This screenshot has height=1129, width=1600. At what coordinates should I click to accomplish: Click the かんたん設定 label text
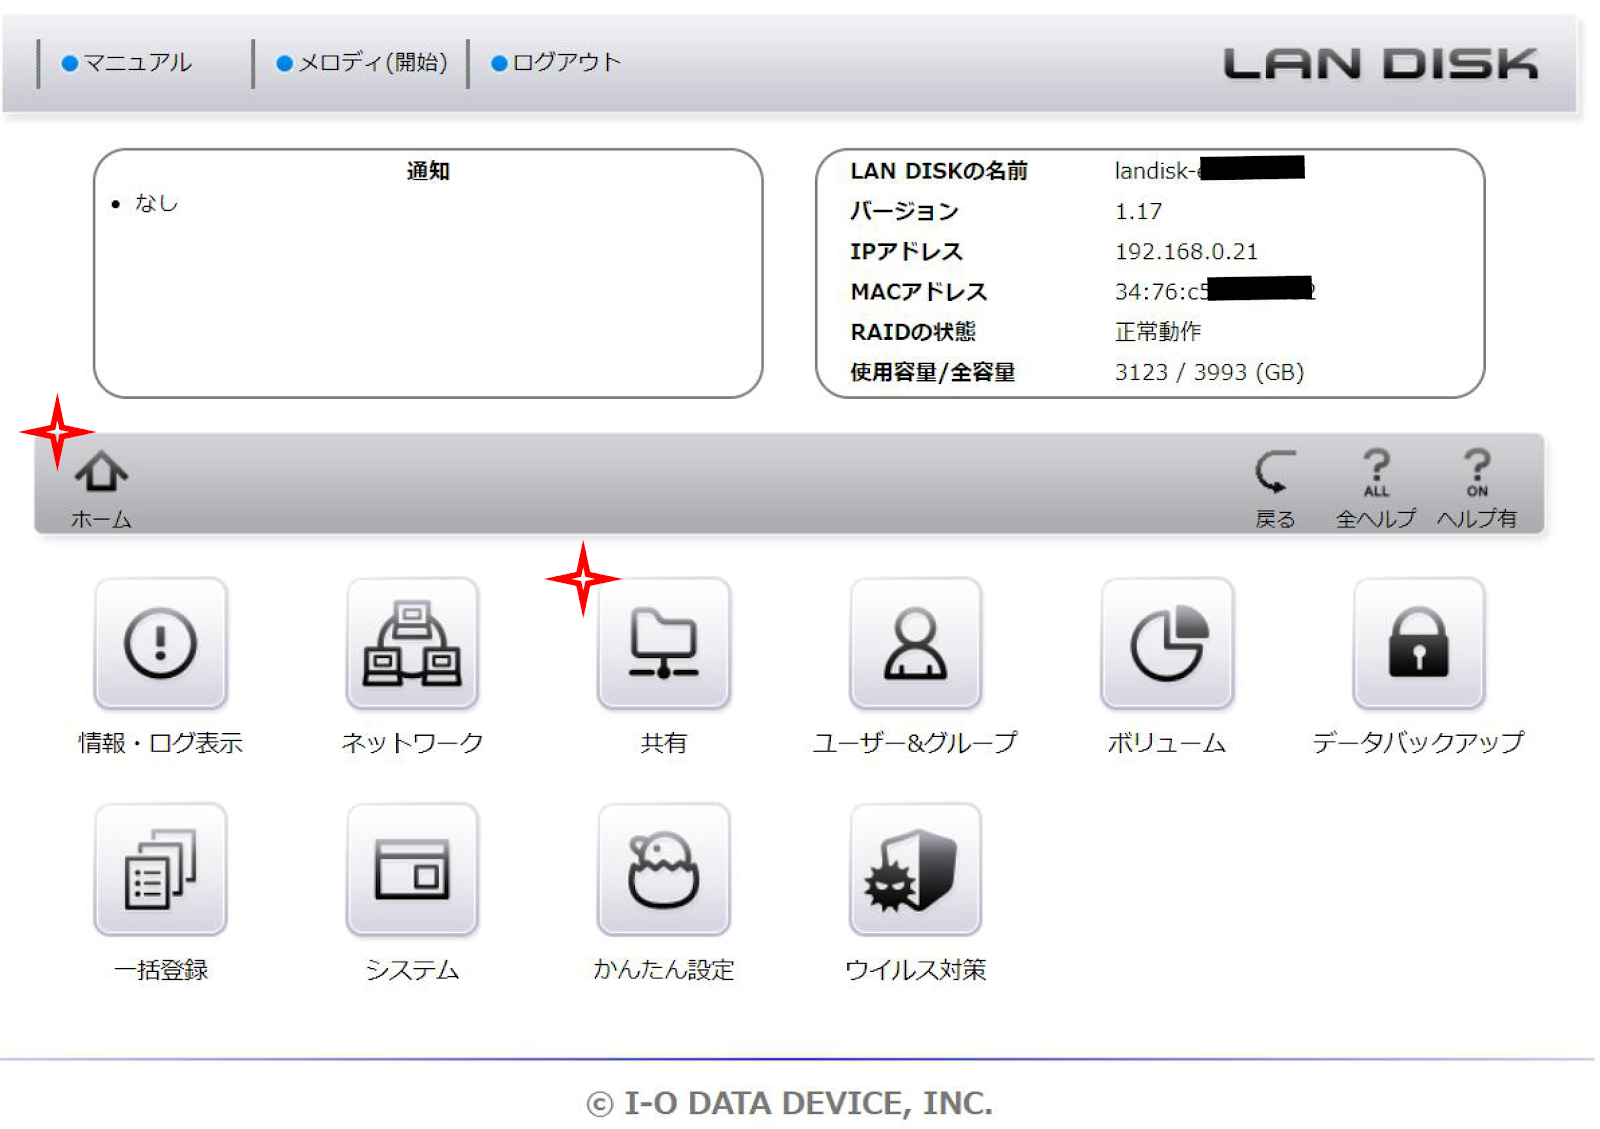664,970
